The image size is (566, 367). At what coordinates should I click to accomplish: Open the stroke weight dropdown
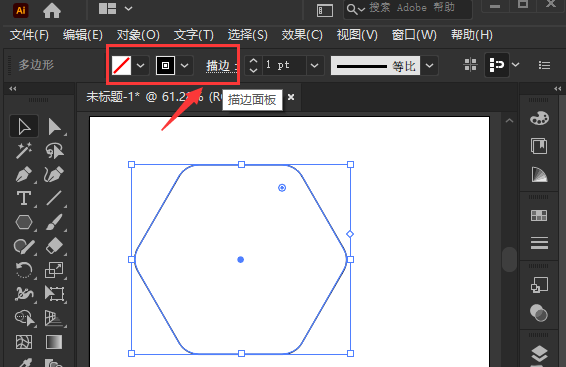314,66
